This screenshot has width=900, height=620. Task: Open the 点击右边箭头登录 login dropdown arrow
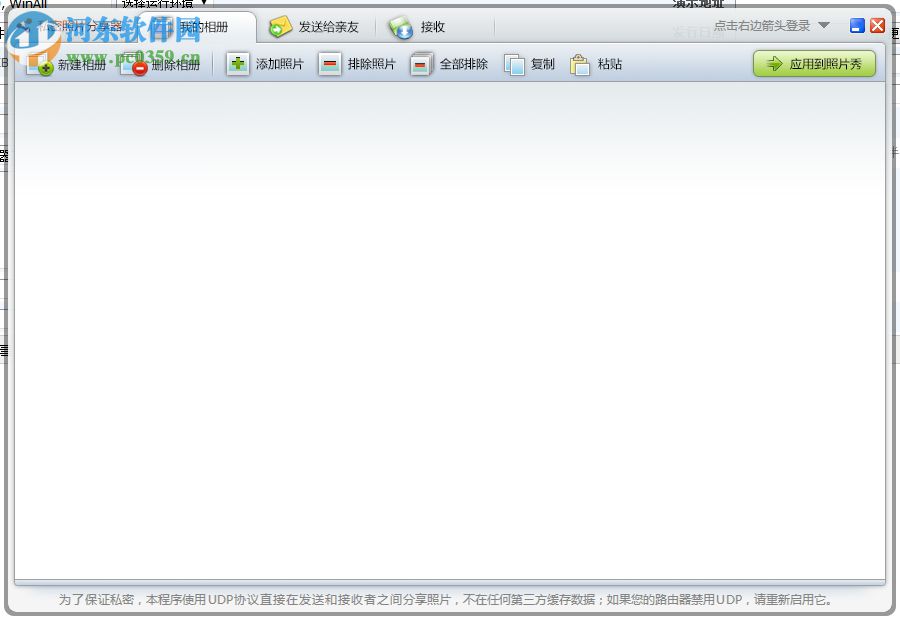(822, 25)
